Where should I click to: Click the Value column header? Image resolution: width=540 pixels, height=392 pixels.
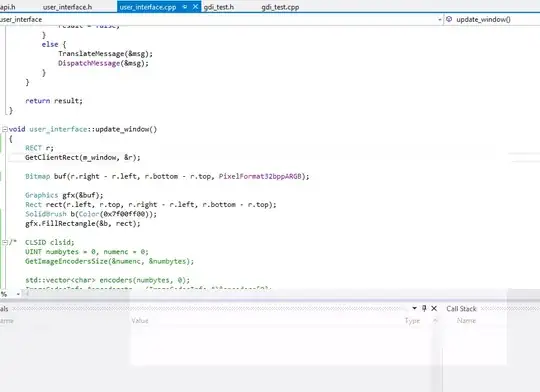pos(140,321)
